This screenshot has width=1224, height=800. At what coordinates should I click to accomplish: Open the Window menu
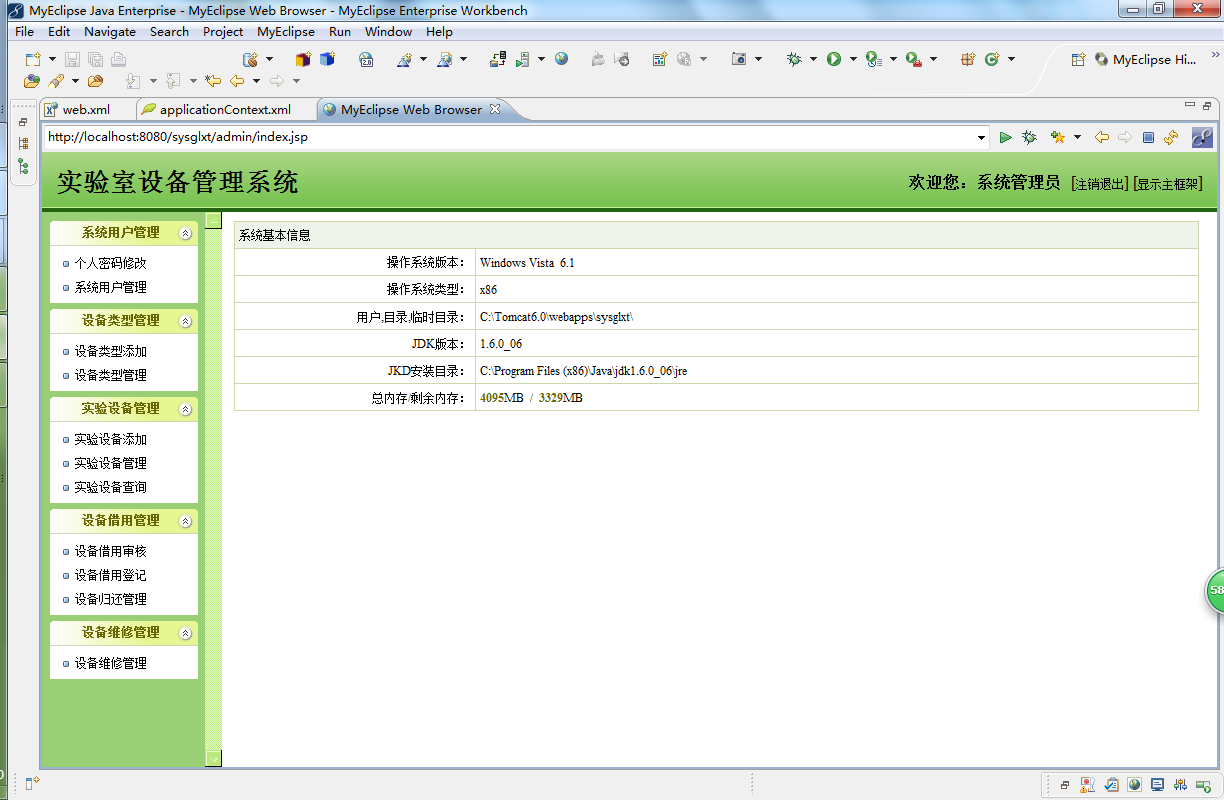click(388, 32)
